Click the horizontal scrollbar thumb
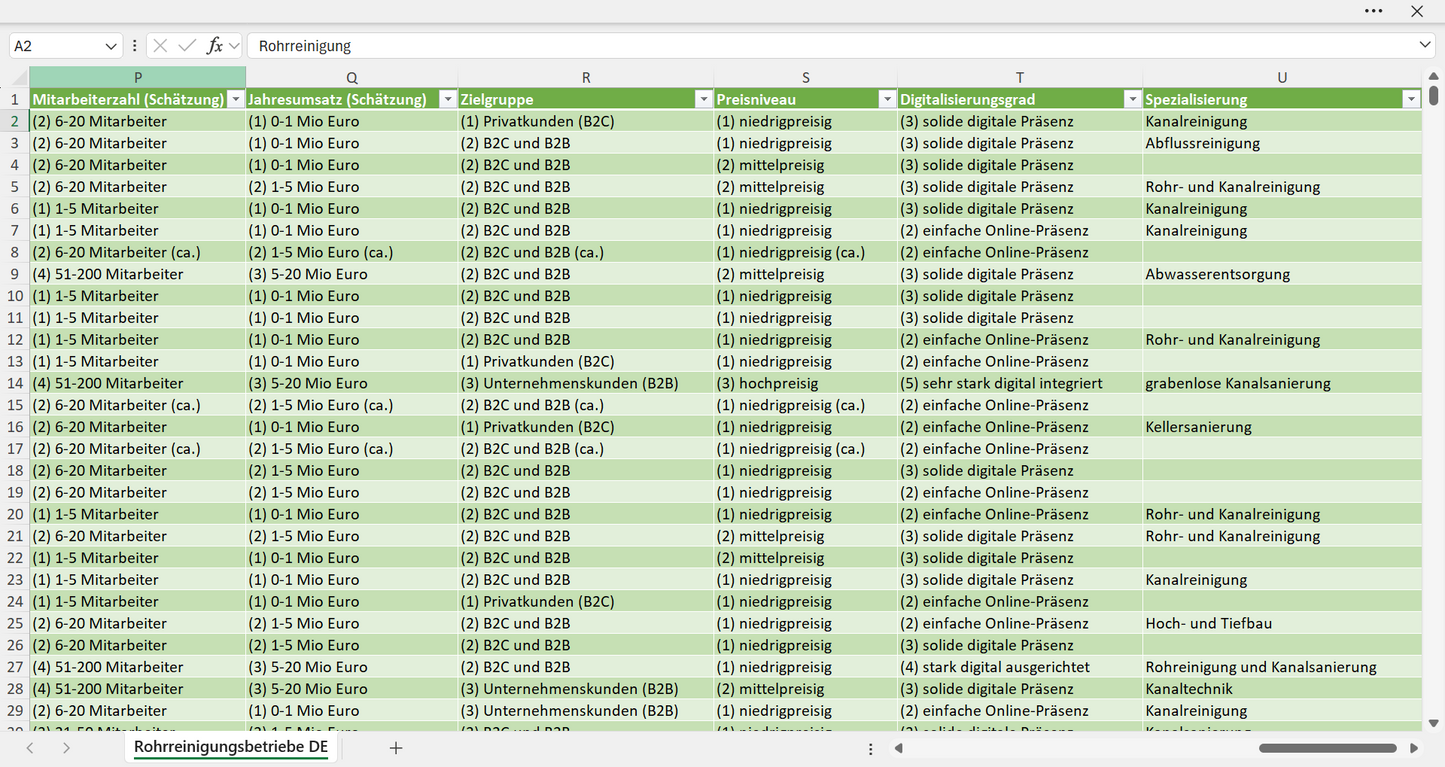The height and width of the screenshot is (767, 1445). pyautogui.click(x=1328, y=748)
